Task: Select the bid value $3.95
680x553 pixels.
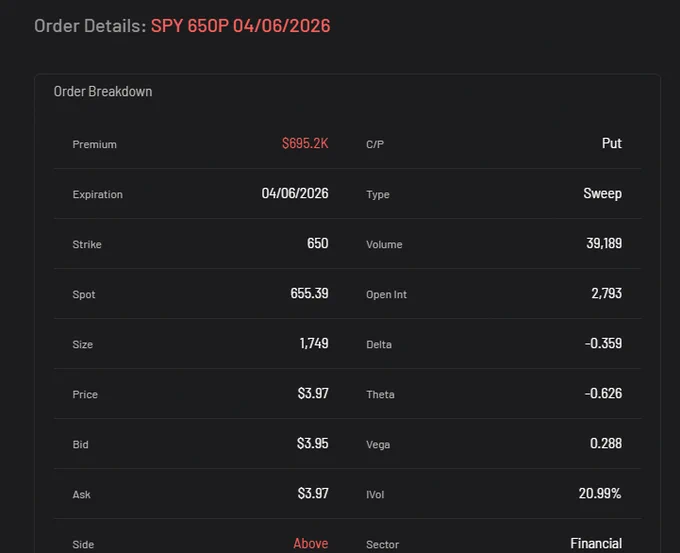Action: 313,443
